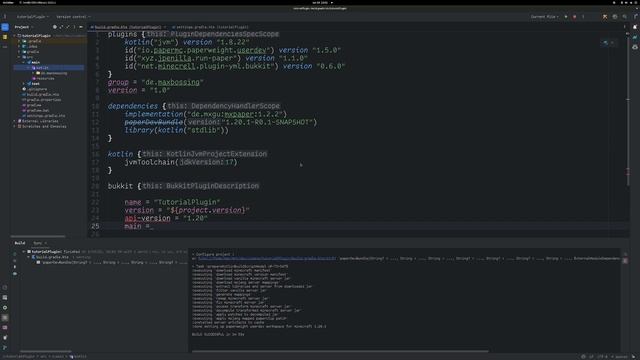Open the clock date in the top OS bar
The image size is (640, 360).
(x=320, y=2)
